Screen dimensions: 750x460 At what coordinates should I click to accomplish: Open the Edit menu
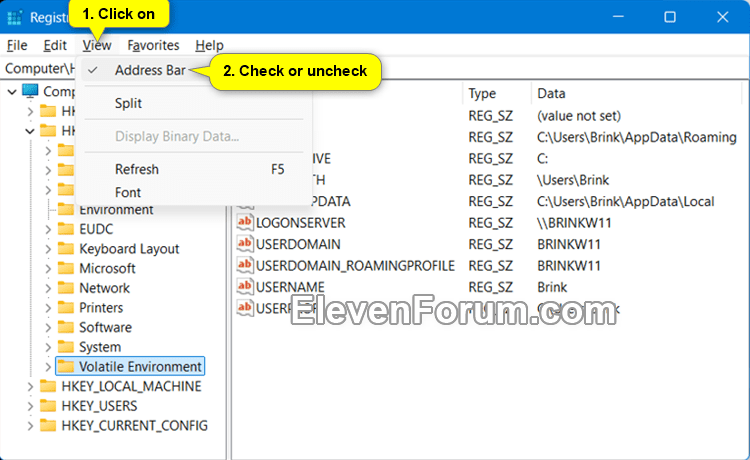55,45
